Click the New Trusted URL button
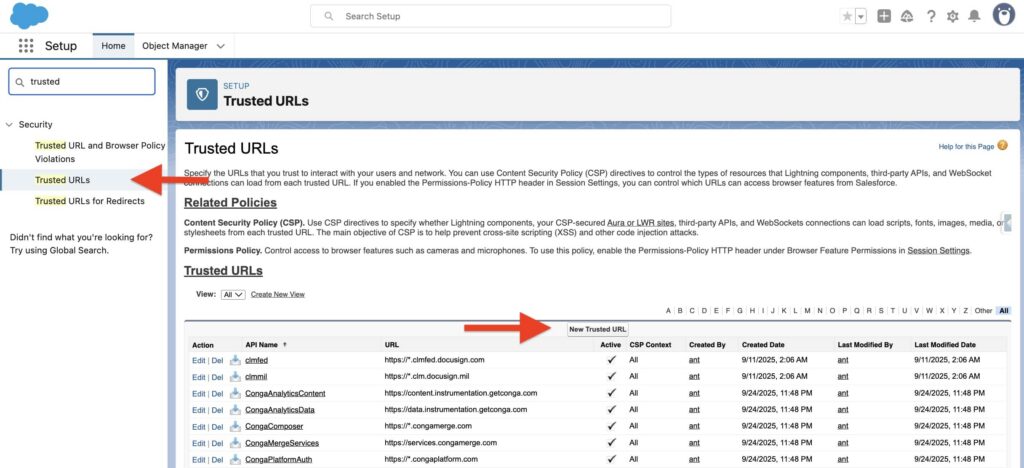The height and width of the screenshot is (468, 1024). coord(597,329)
